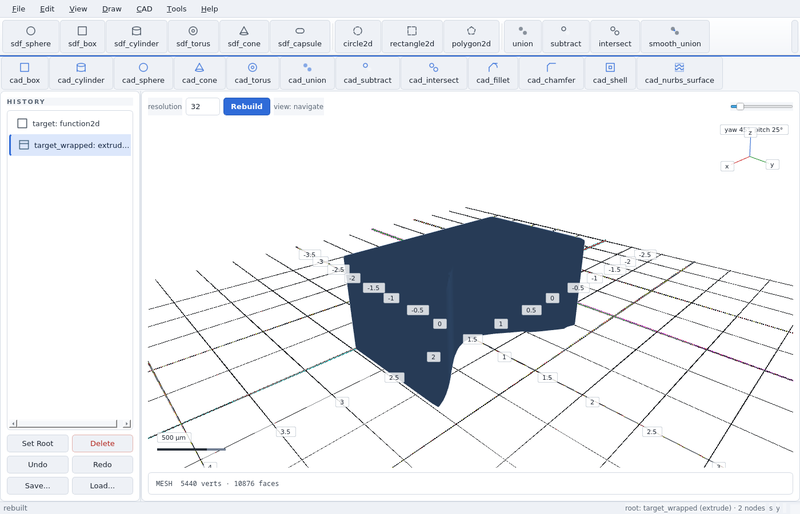Viewport: 800px width, 514px height.
Task: Choose the sdf_cone tool
Action: coord(244,37)
